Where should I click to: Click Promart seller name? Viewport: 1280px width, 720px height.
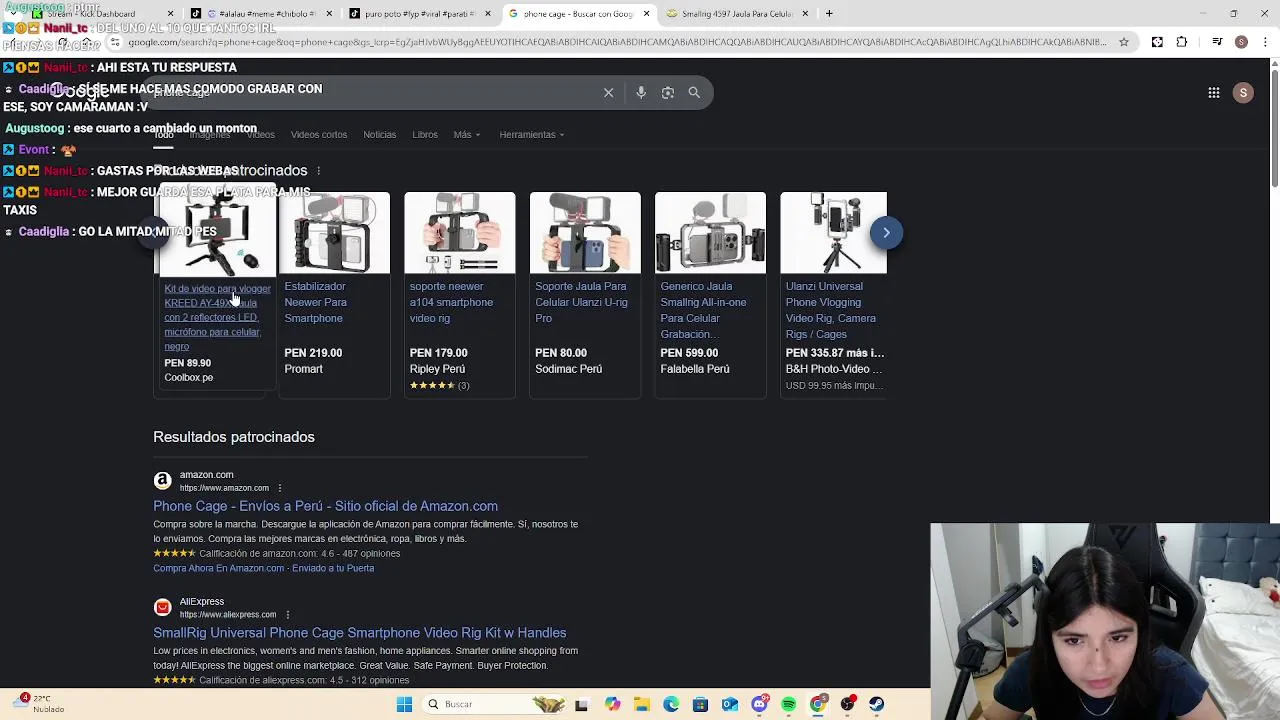click(x=303, y=369)
